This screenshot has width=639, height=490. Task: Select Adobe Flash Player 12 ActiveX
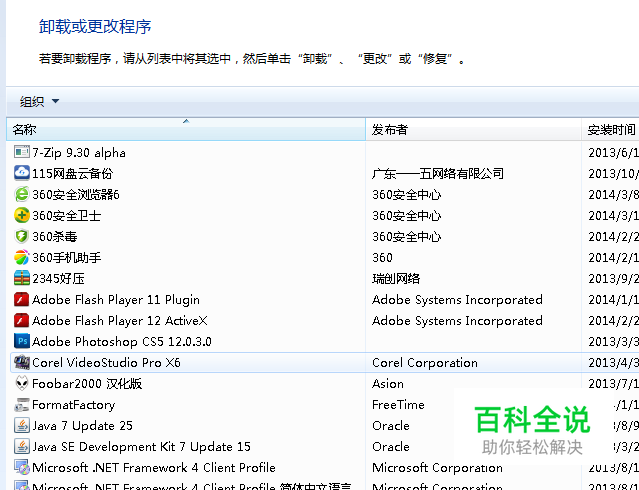point(120,321)
